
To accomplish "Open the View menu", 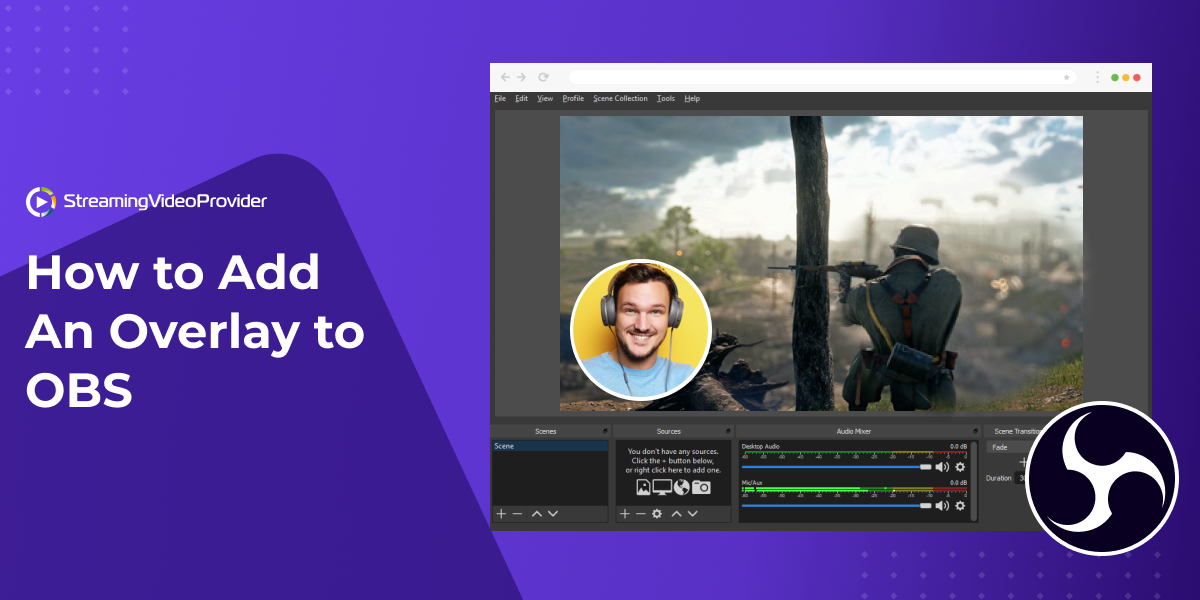I will [x=545, y=99].
